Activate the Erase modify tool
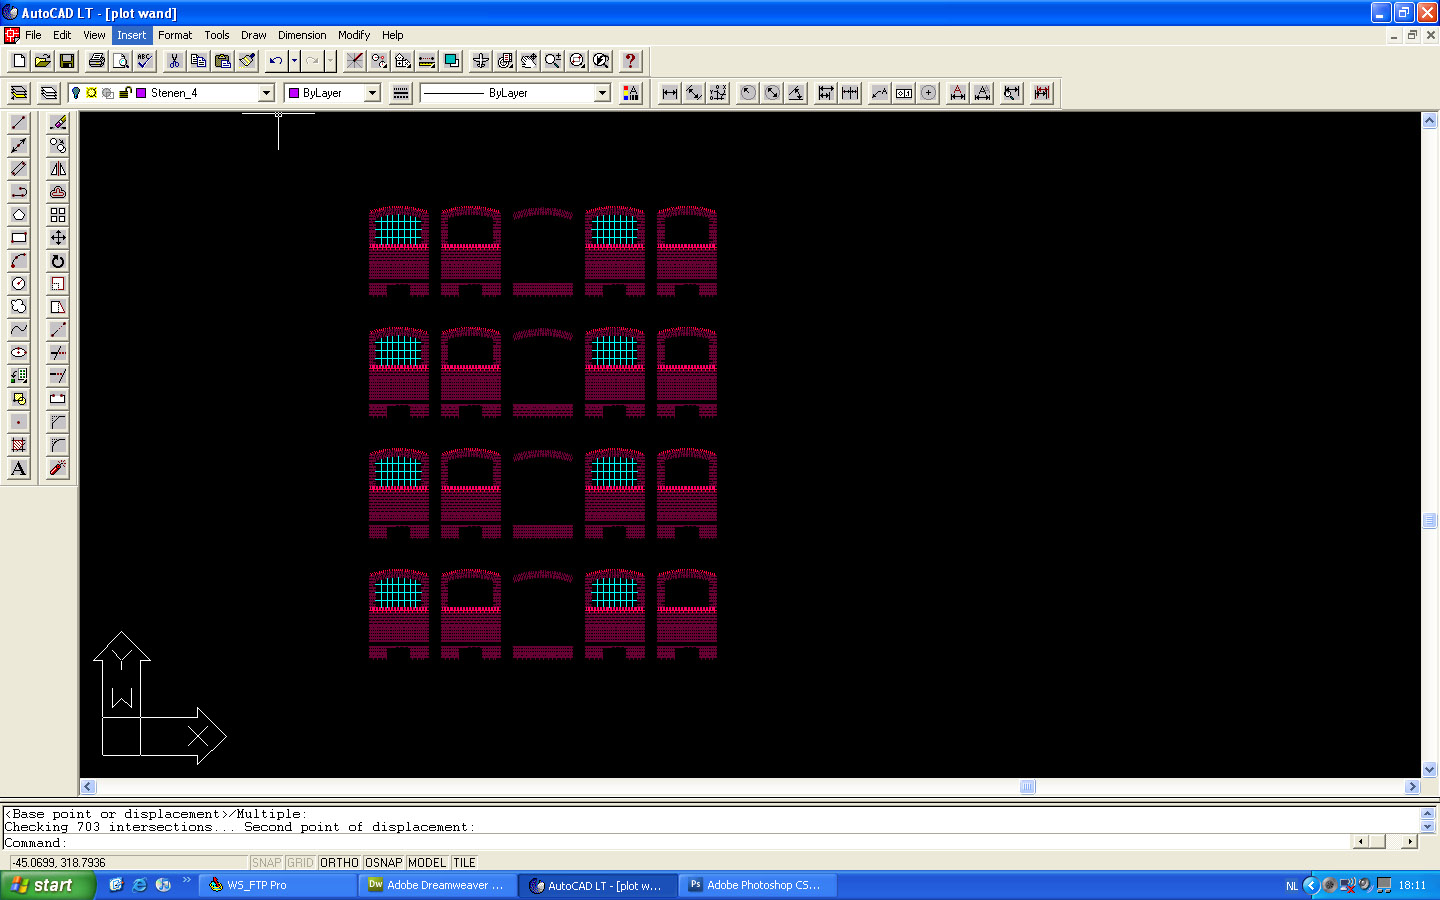This screenshot has width=1440, height=900. (57, 121)
